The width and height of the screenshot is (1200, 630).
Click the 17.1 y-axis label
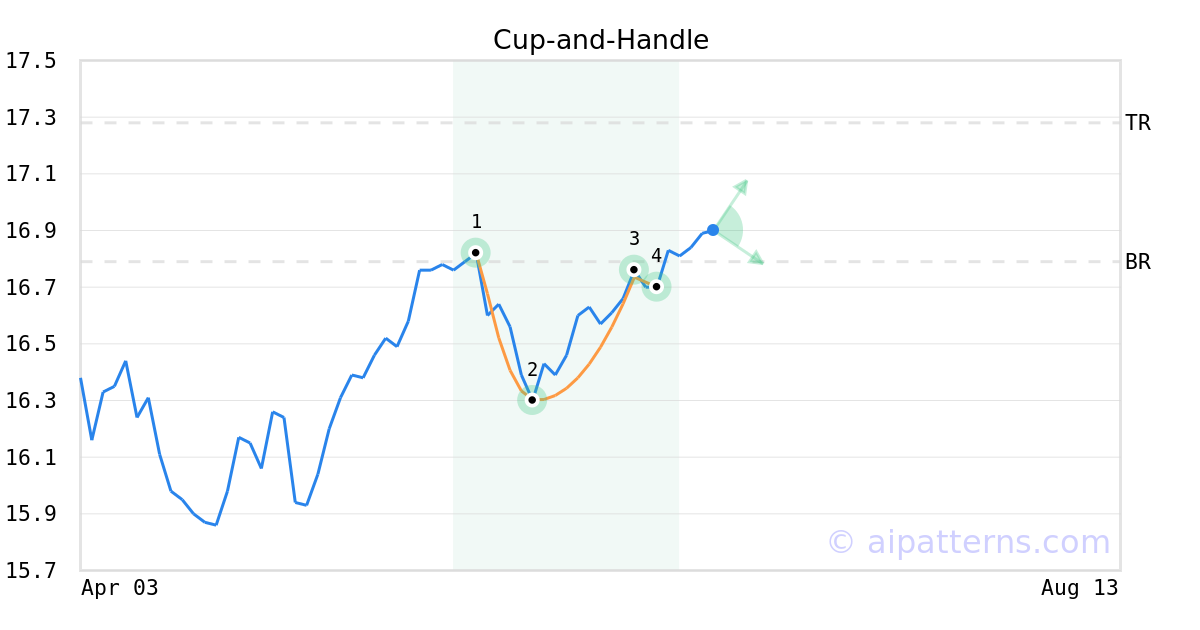[31, 174]
